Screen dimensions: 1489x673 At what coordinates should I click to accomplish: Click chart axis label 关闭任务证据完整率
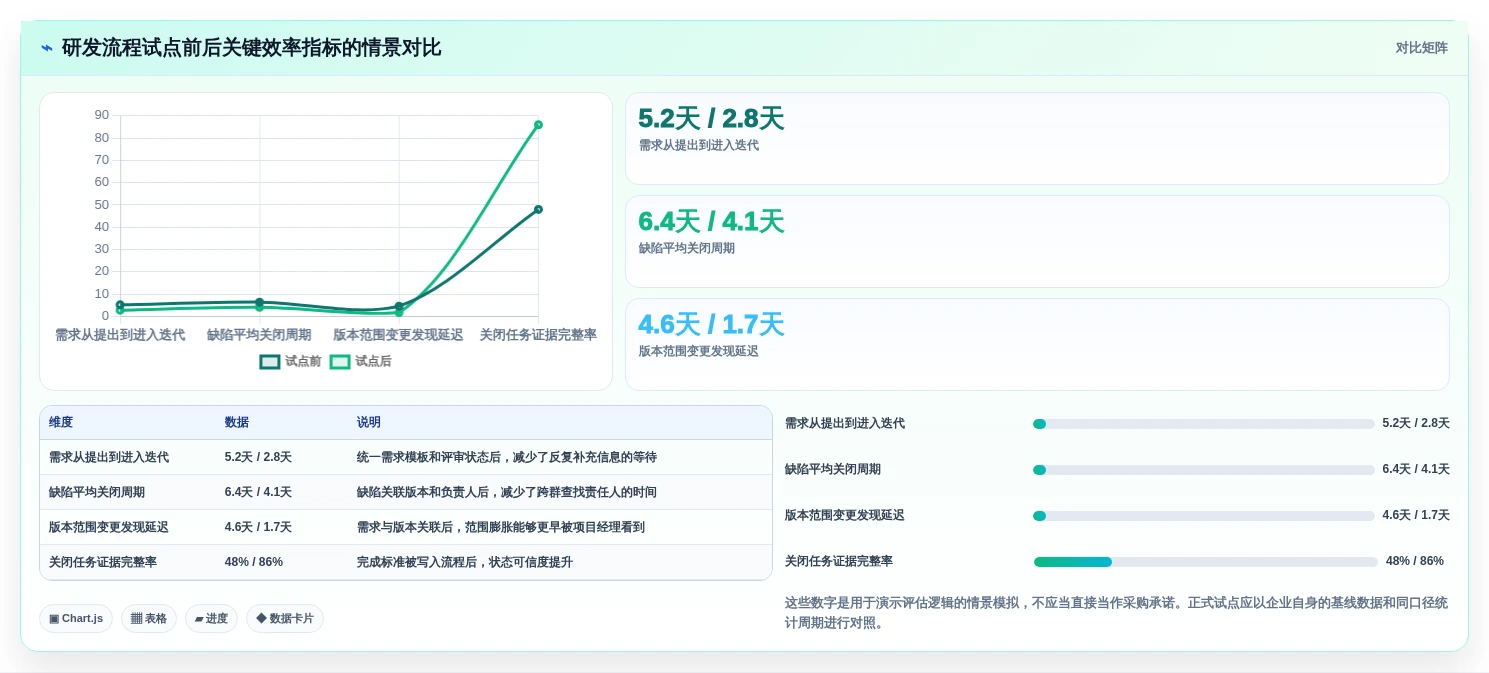pos(538,335)
